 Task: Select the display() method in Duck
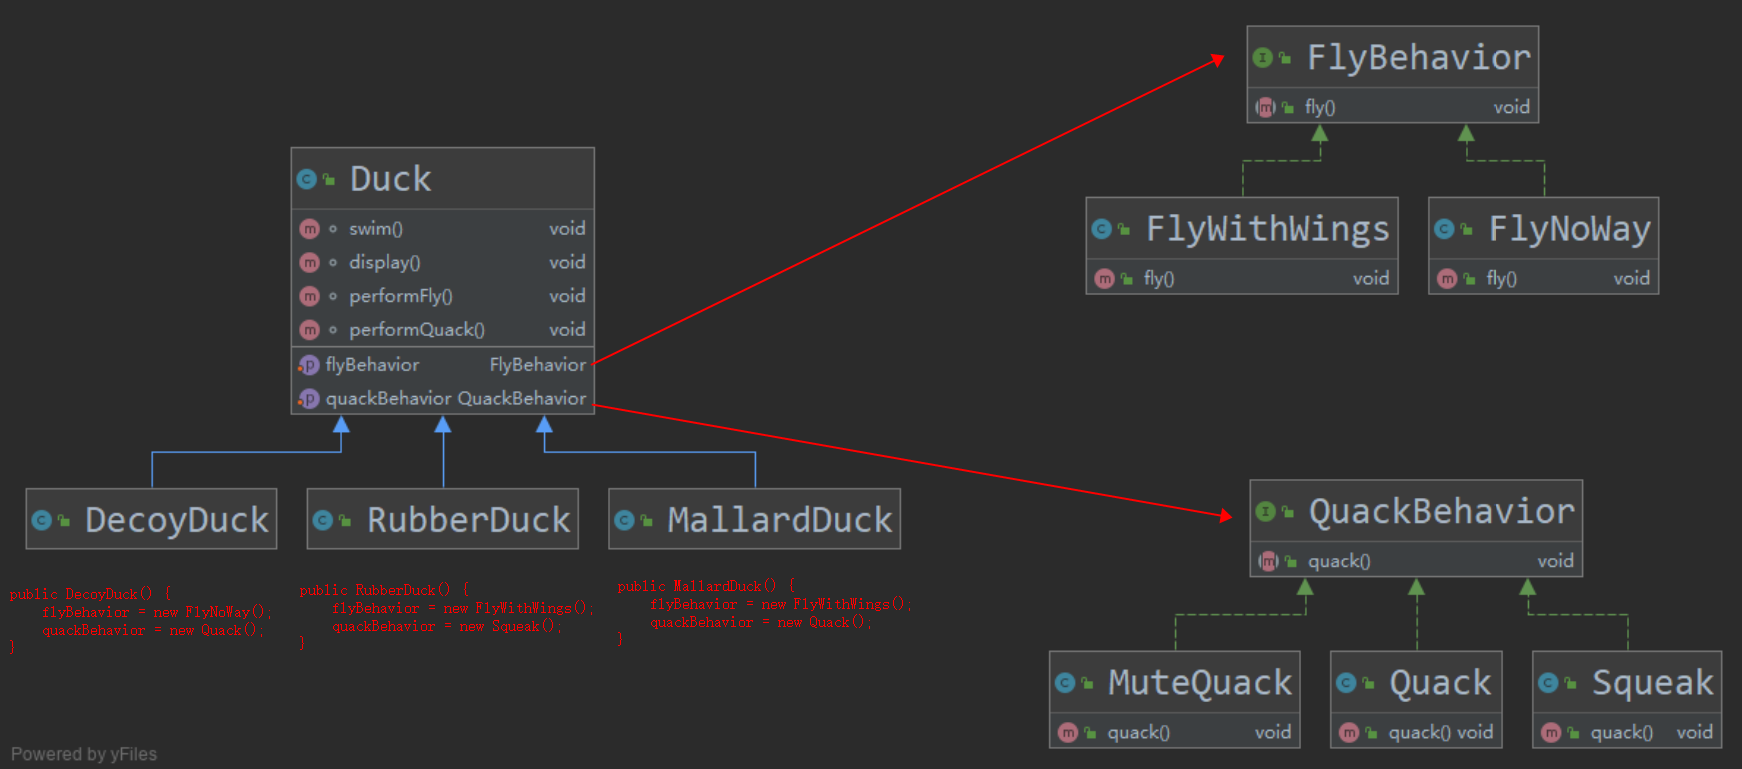pos(442,262)
